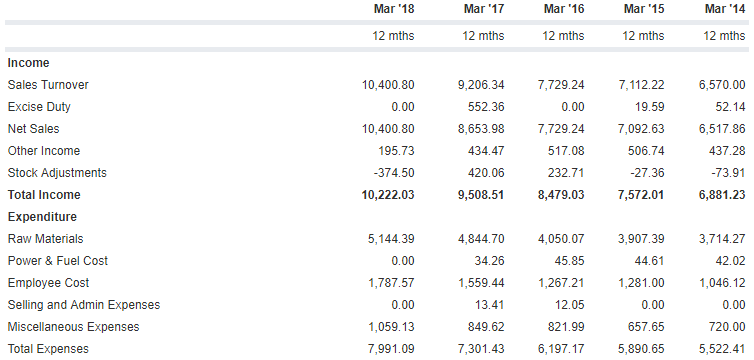
Task: Select Raw Materials value 5,144.39
Action: pyautogui.click(x=391, y=239)
